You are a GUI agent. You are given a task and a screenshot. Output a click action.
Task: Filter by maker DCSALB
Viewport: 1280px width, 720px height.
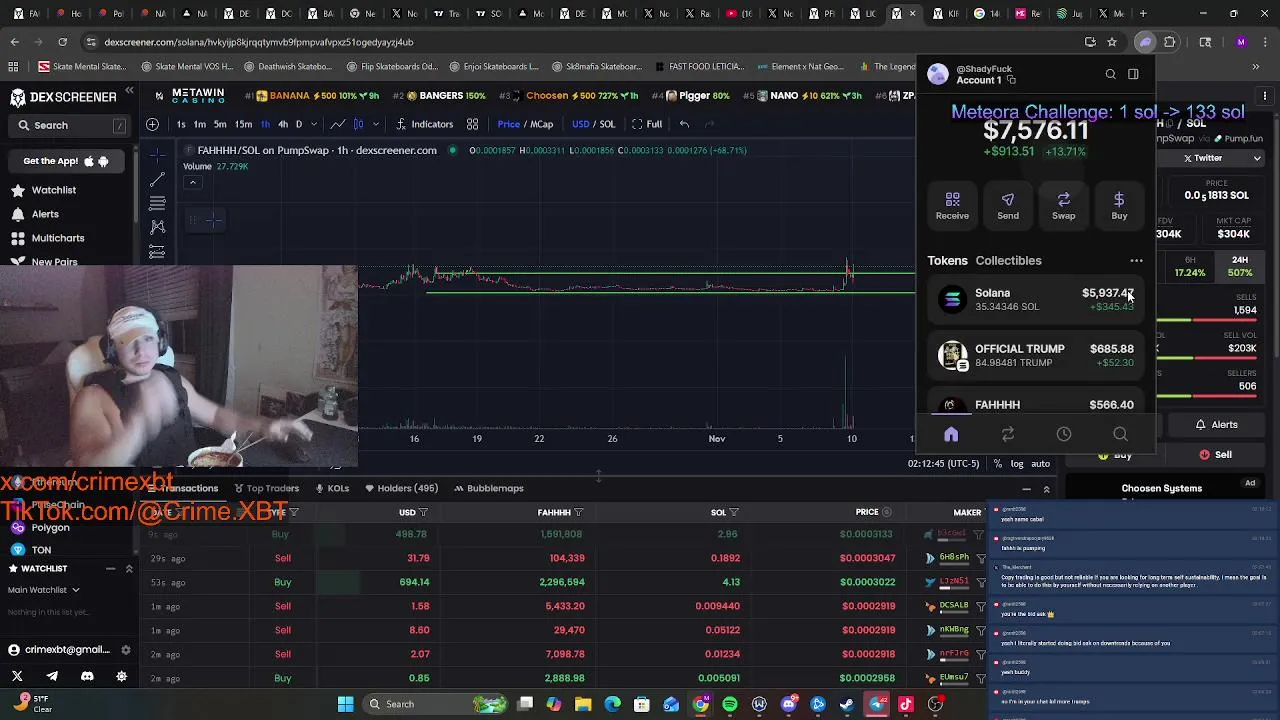point(981,606)
